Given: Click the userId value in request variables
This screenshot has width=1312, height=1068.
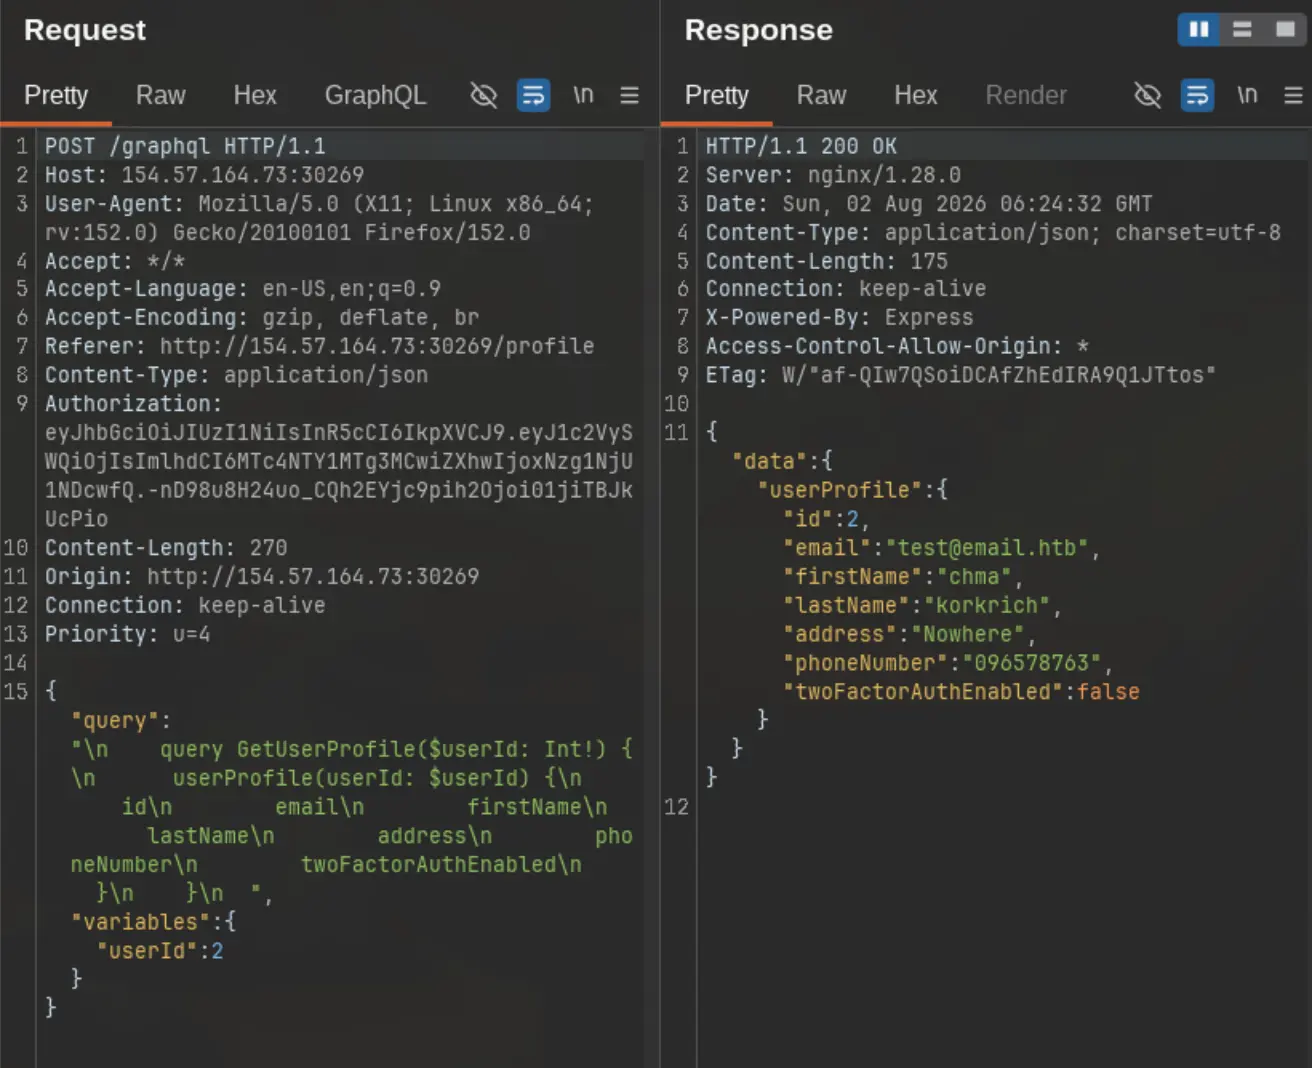Looking at the screenshot, I should [217, 951].
